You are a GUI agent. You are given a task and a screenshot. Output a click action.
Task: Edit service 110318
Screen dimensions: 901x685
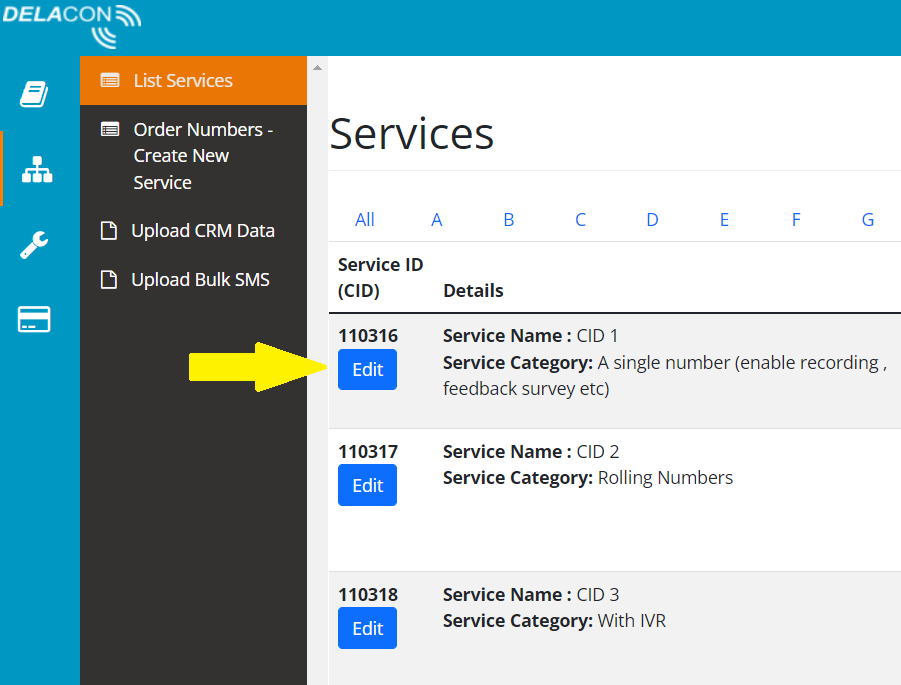367,629
